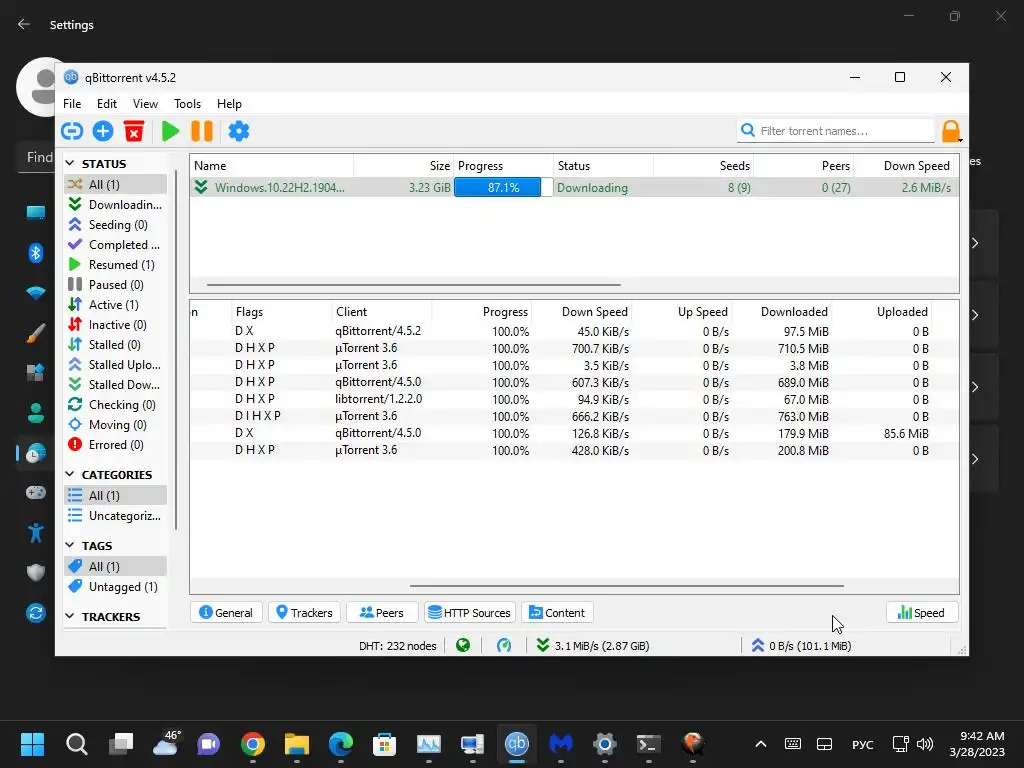The height and width of the screenshot is (768, 1024).
Task: Click back arrow in Settings window
Action: (24, 24)
